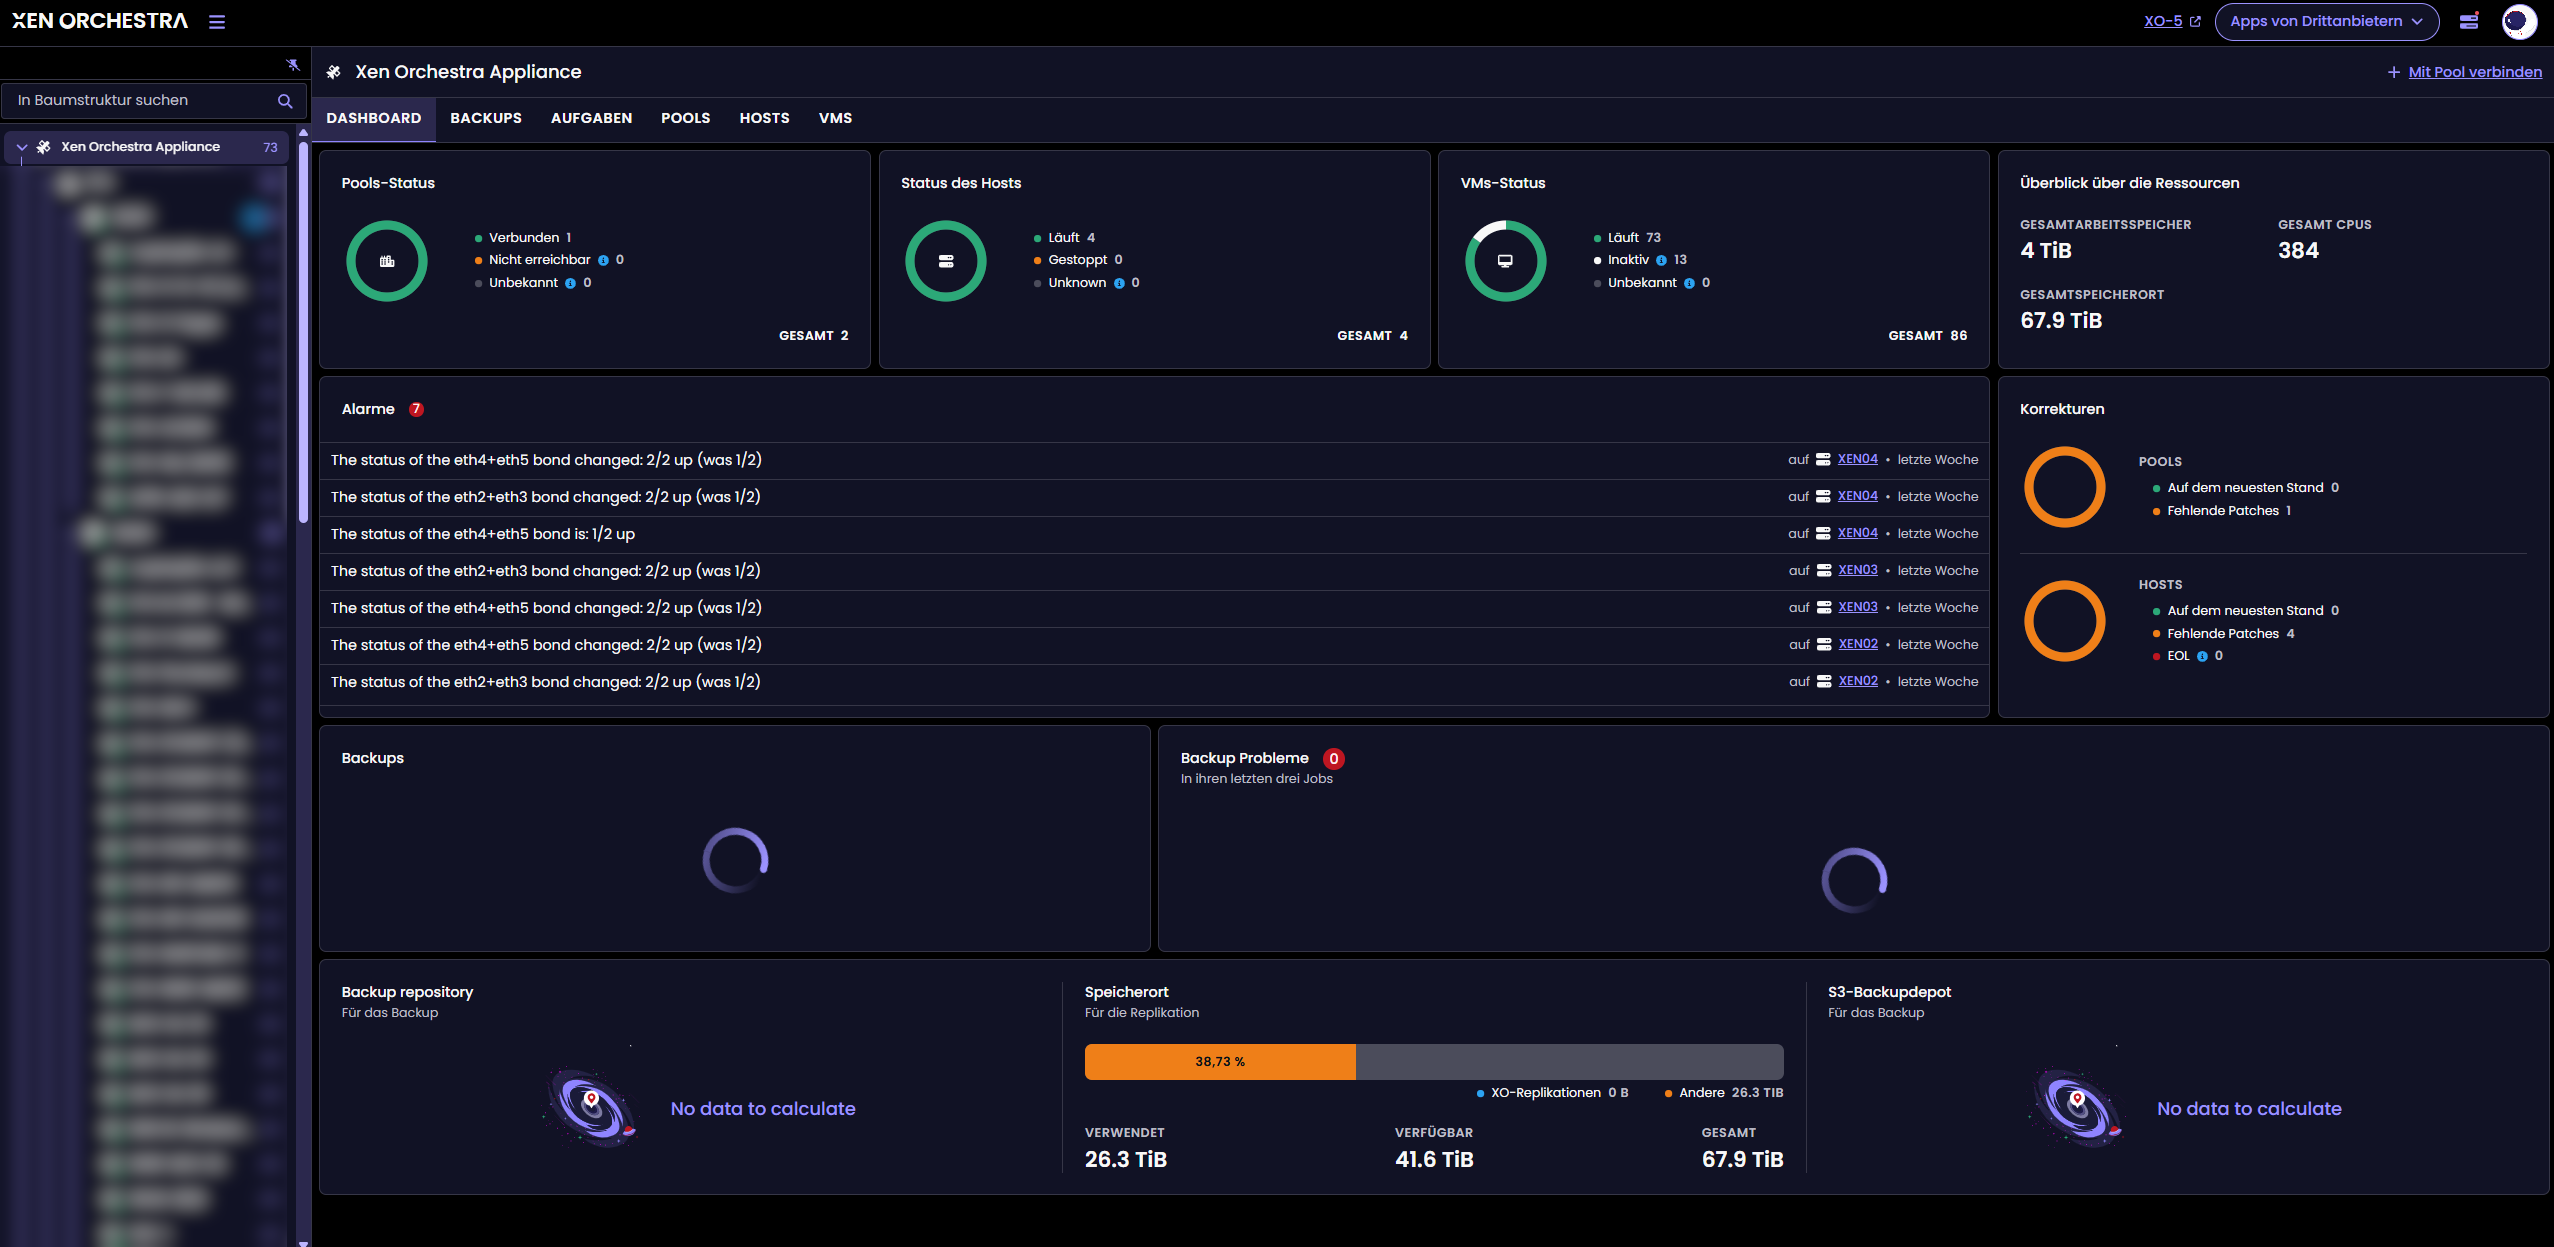Screen dimensions: 2554x1247
Task: Click the VMs status donut chart icon
Action: point(1505,261)
